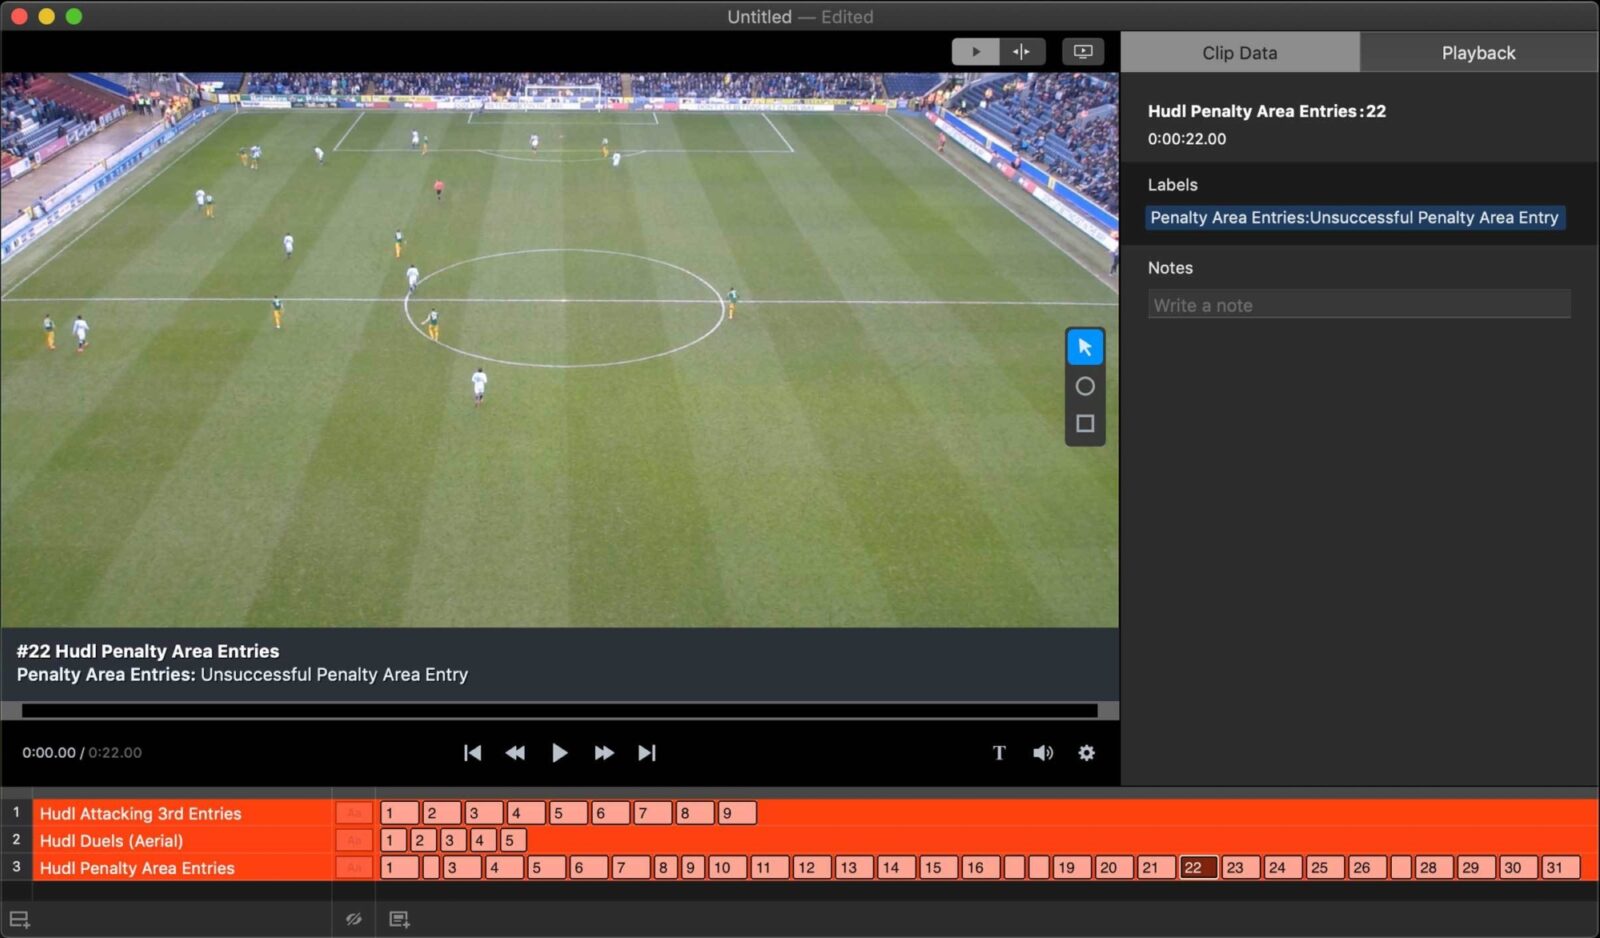Screen dimensions: 1600x938
Task: Switch to split clip mode in the segmented control
Action: (x=1022, y=50)
